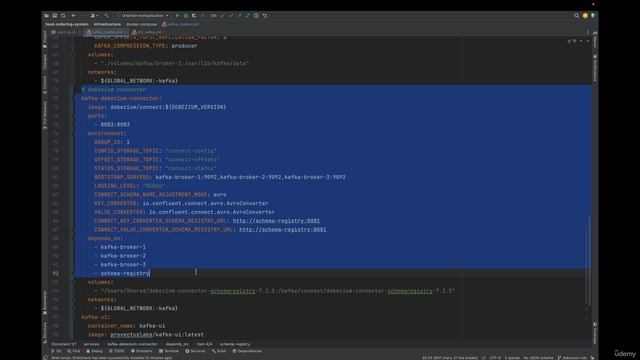Click the Save All toolbar icon
Screen dimensions: 640x360
[55, 16]
